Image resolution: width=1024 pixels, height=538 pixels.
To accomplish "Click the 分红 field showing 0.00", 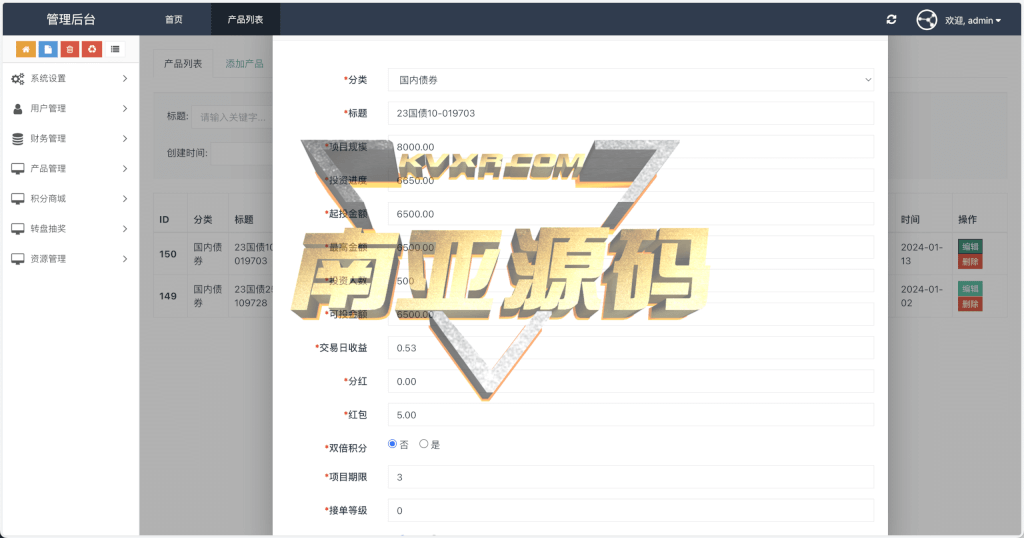I will tap(631, 381).
